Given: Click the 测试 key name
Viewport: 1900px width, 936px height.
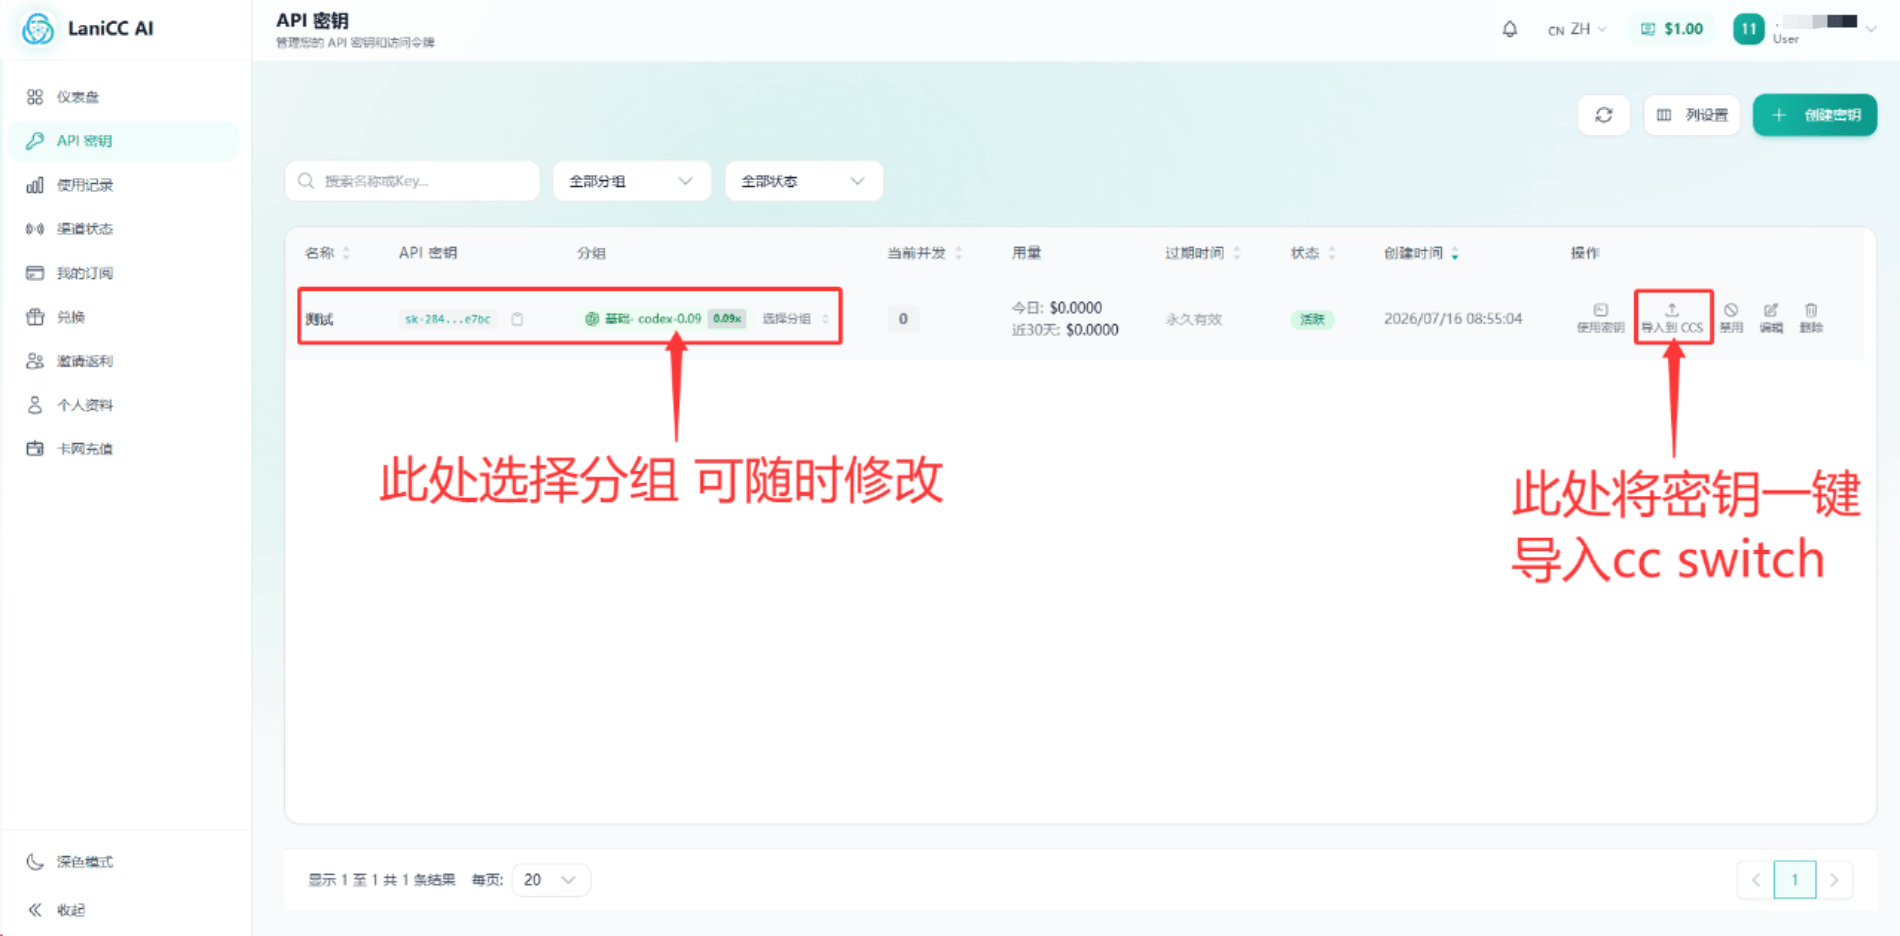Looking at the screenshot, I should [x=319, y=319].
